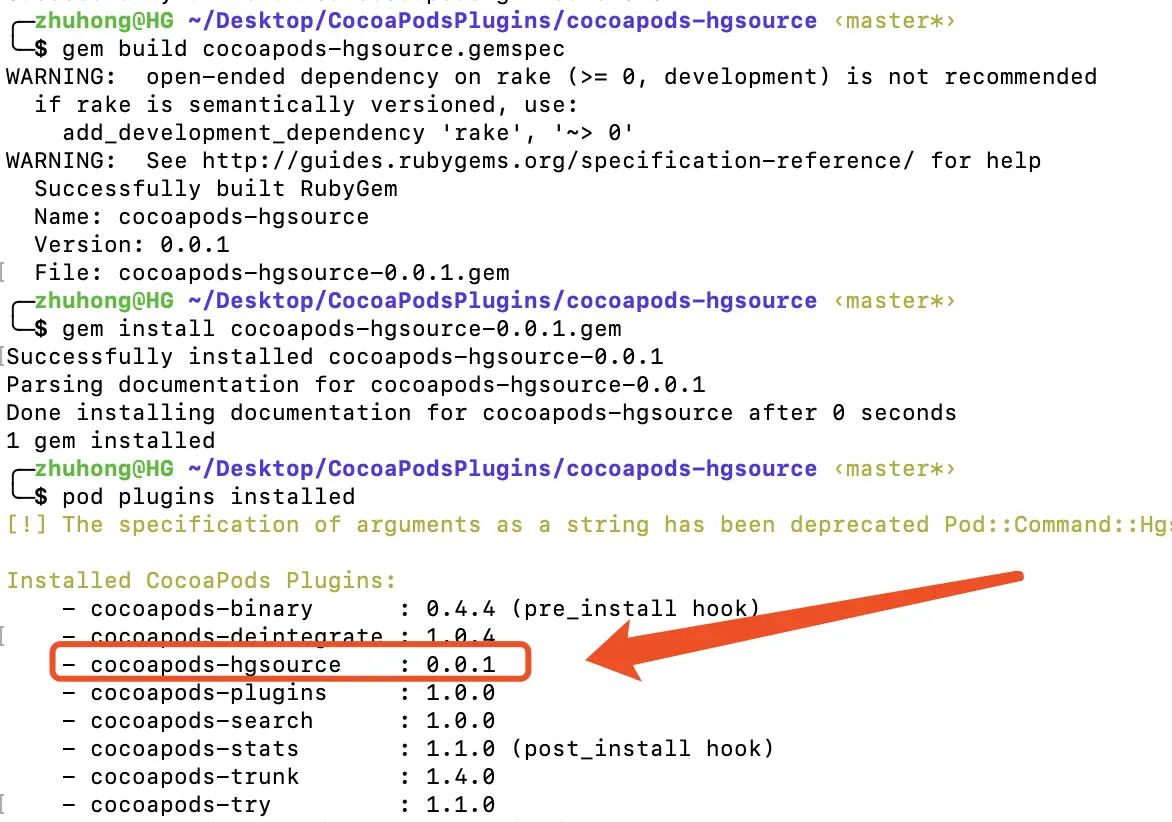Viewport: 1172px width, 822px height.
Task: Click the cocoapods-stats 1.1.0 row
Action: 418,749
